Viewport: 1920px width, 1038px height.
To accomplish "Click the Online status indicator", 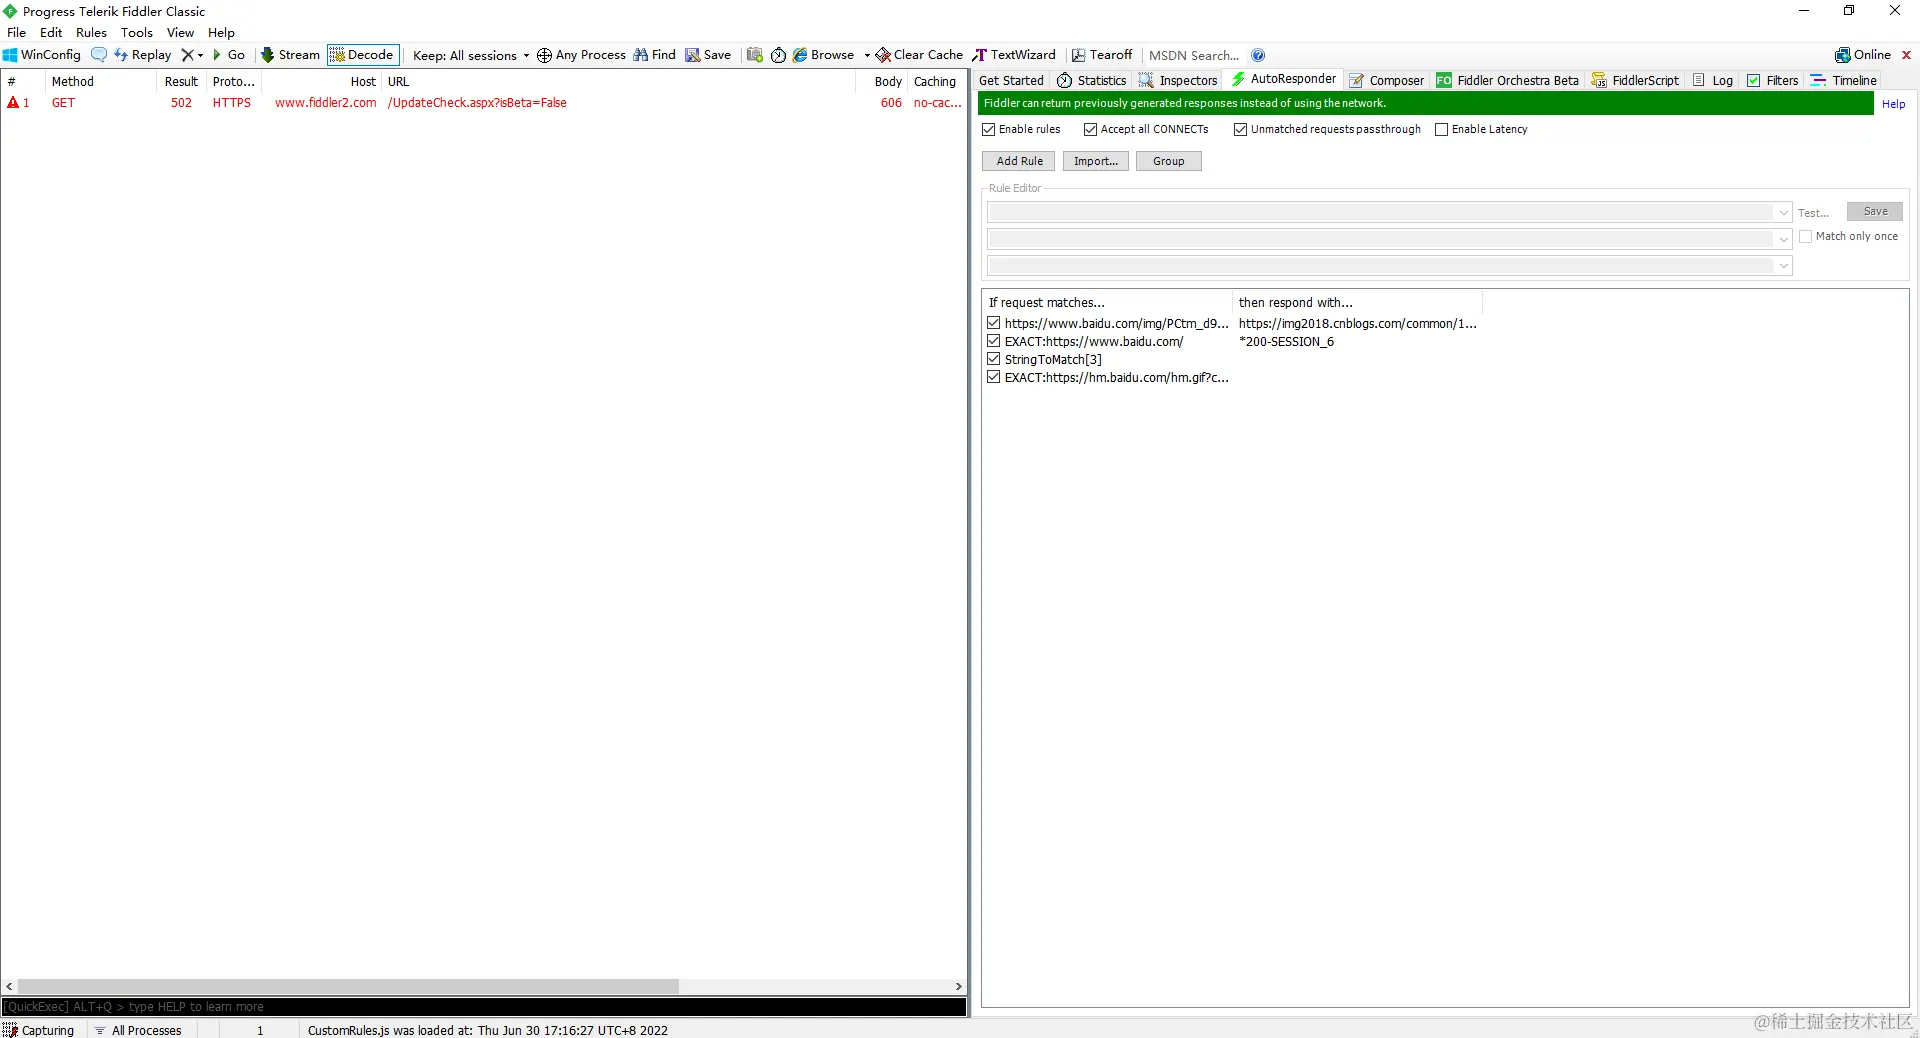I will pos(1863,55).
